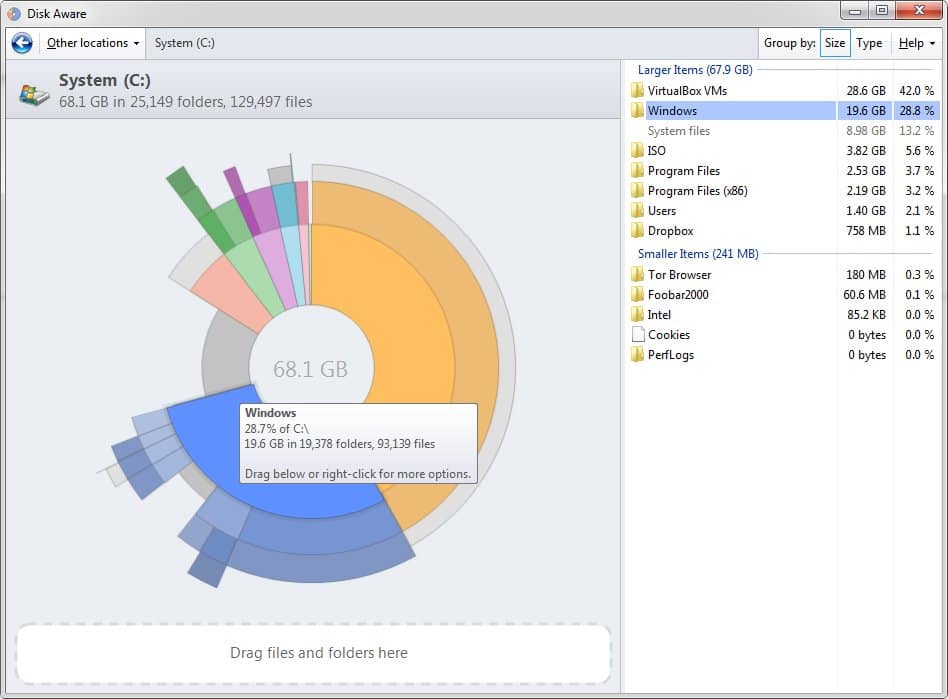948x699 pixels.
Task: Select the ISO row
Action: (783, 151)
